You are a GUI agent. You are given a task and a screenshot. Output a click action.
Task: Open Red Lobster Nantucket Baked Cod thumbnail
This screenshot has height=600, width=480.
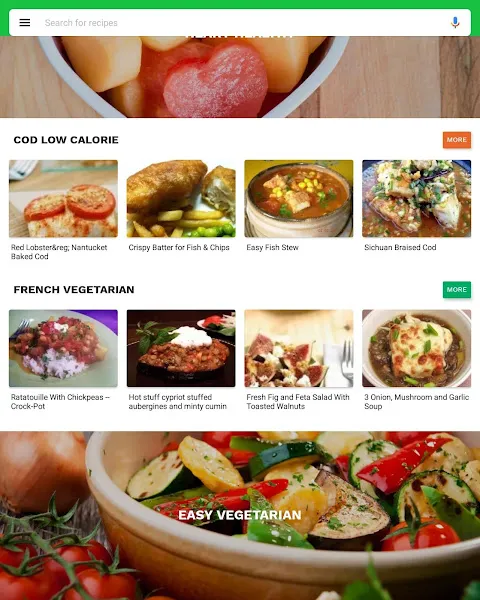tap(63, 199)
